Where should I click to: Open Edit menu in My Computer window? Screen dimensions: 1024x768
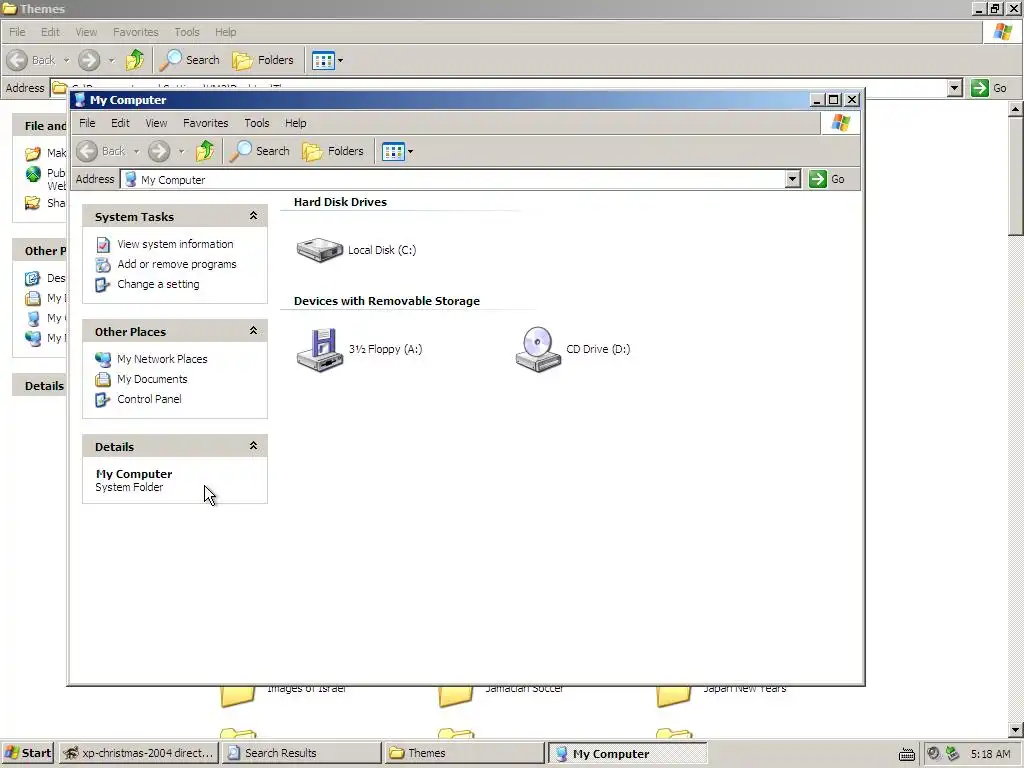[120, 123]
